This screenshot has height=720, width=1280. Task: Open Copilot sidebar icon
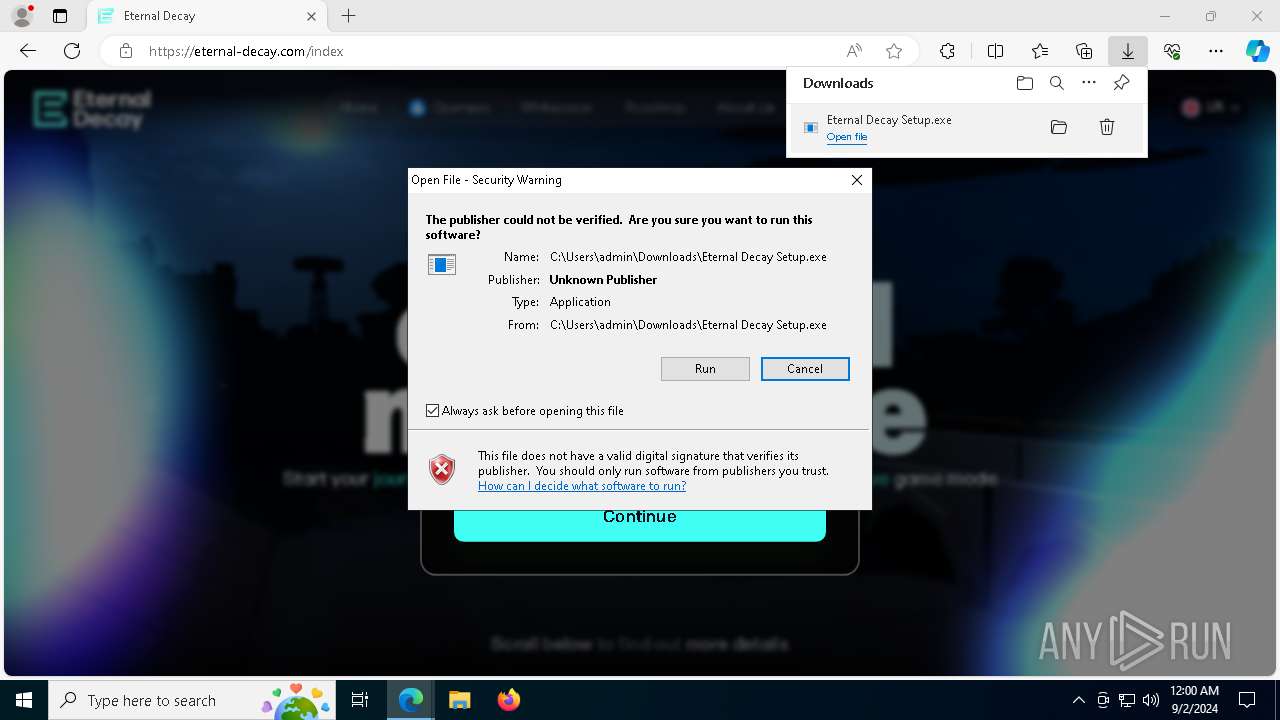tap(1258, 51)
